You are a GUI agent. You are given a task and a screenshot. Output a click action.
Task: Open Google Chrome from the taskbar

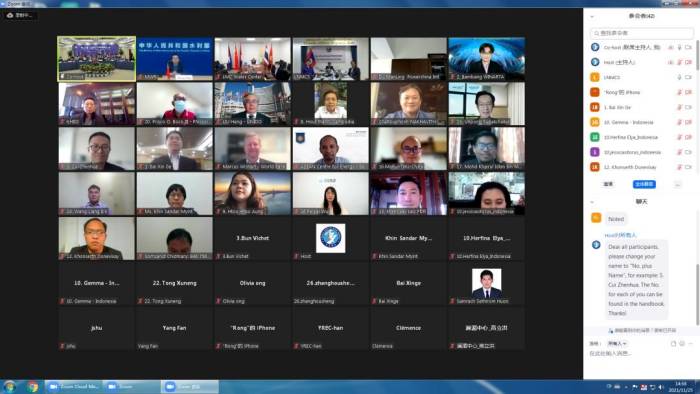coord(32,386)
